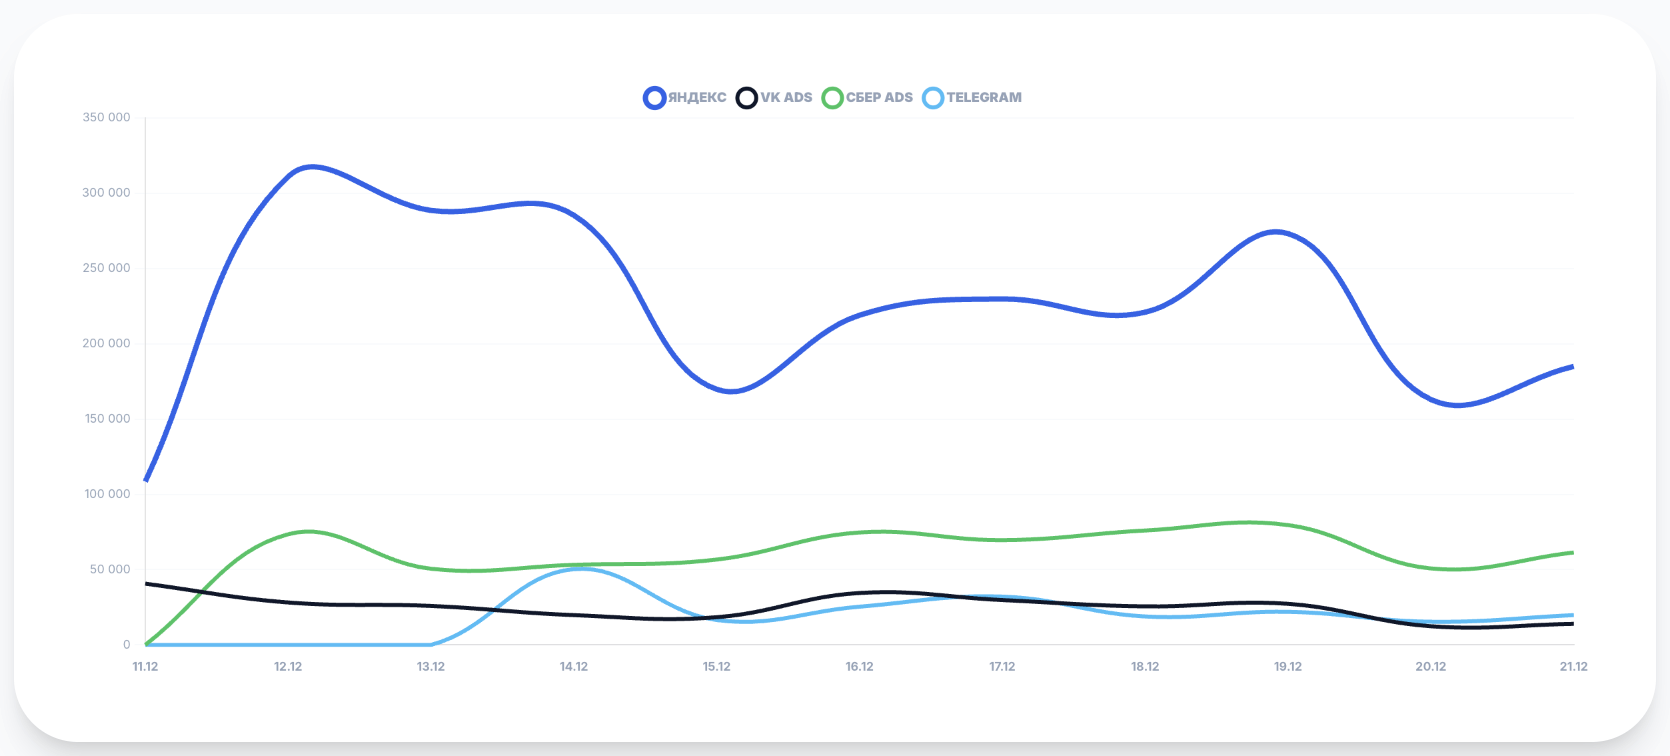Viewport: 1670px width, 756px height.
Task: Click the blue Яндекс legend circle
Action: pos(654,98)
